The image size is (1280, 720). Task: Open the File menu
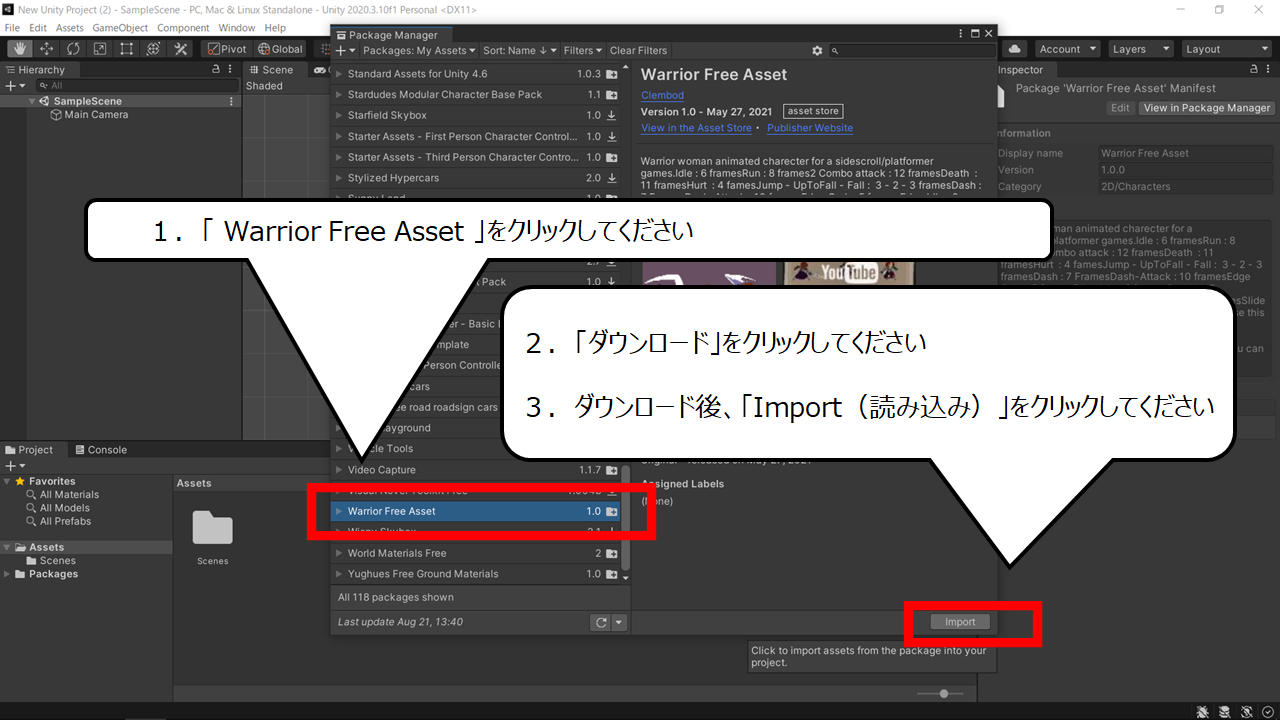tap(12, 28)
